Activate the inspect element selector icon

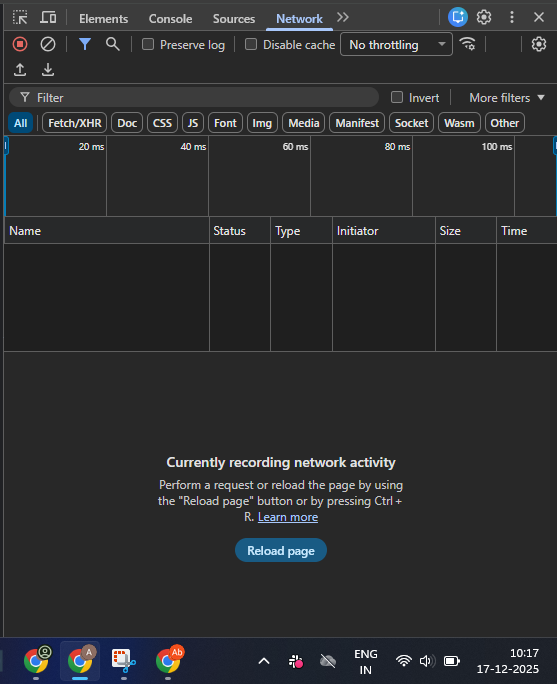(x=20, y=18)
